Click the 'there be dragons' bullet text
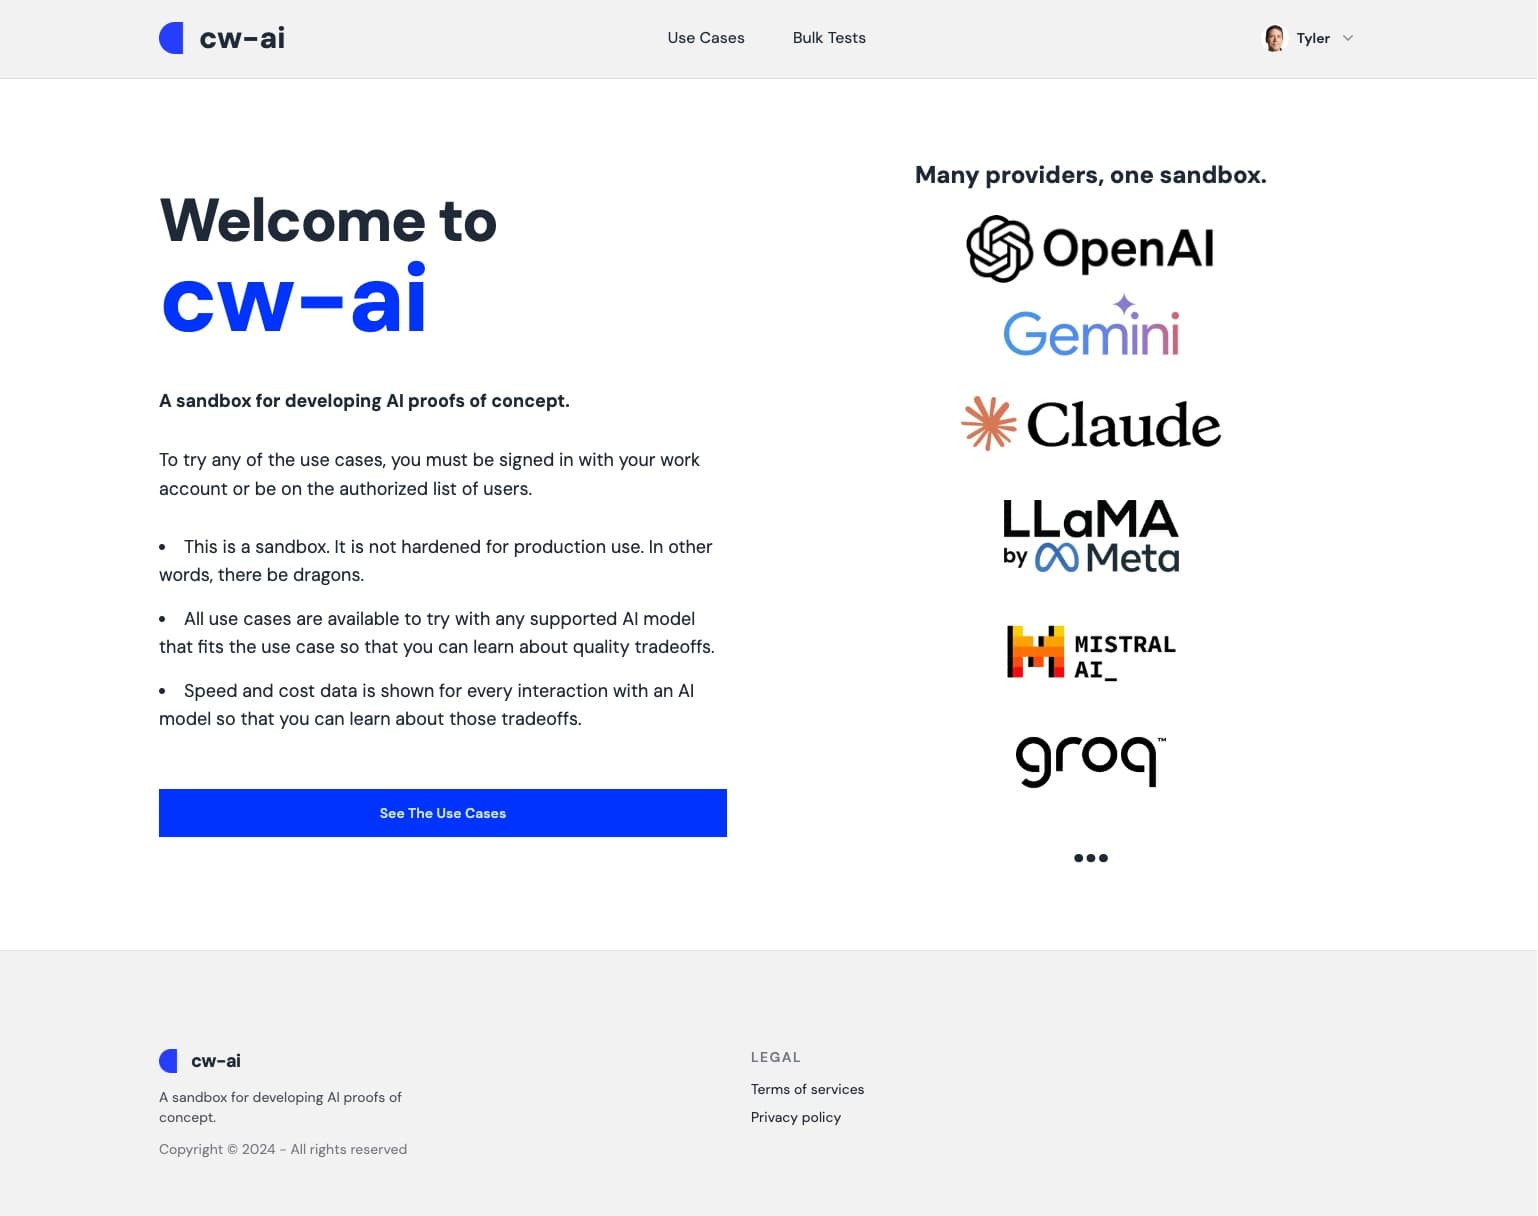The image size is (1538, 1216). click(x=438, y=561)
